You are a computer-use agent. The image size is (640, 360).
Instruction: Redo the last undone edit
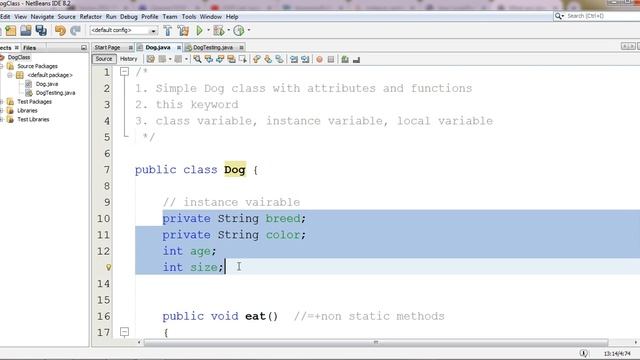(x=75, y=31)
